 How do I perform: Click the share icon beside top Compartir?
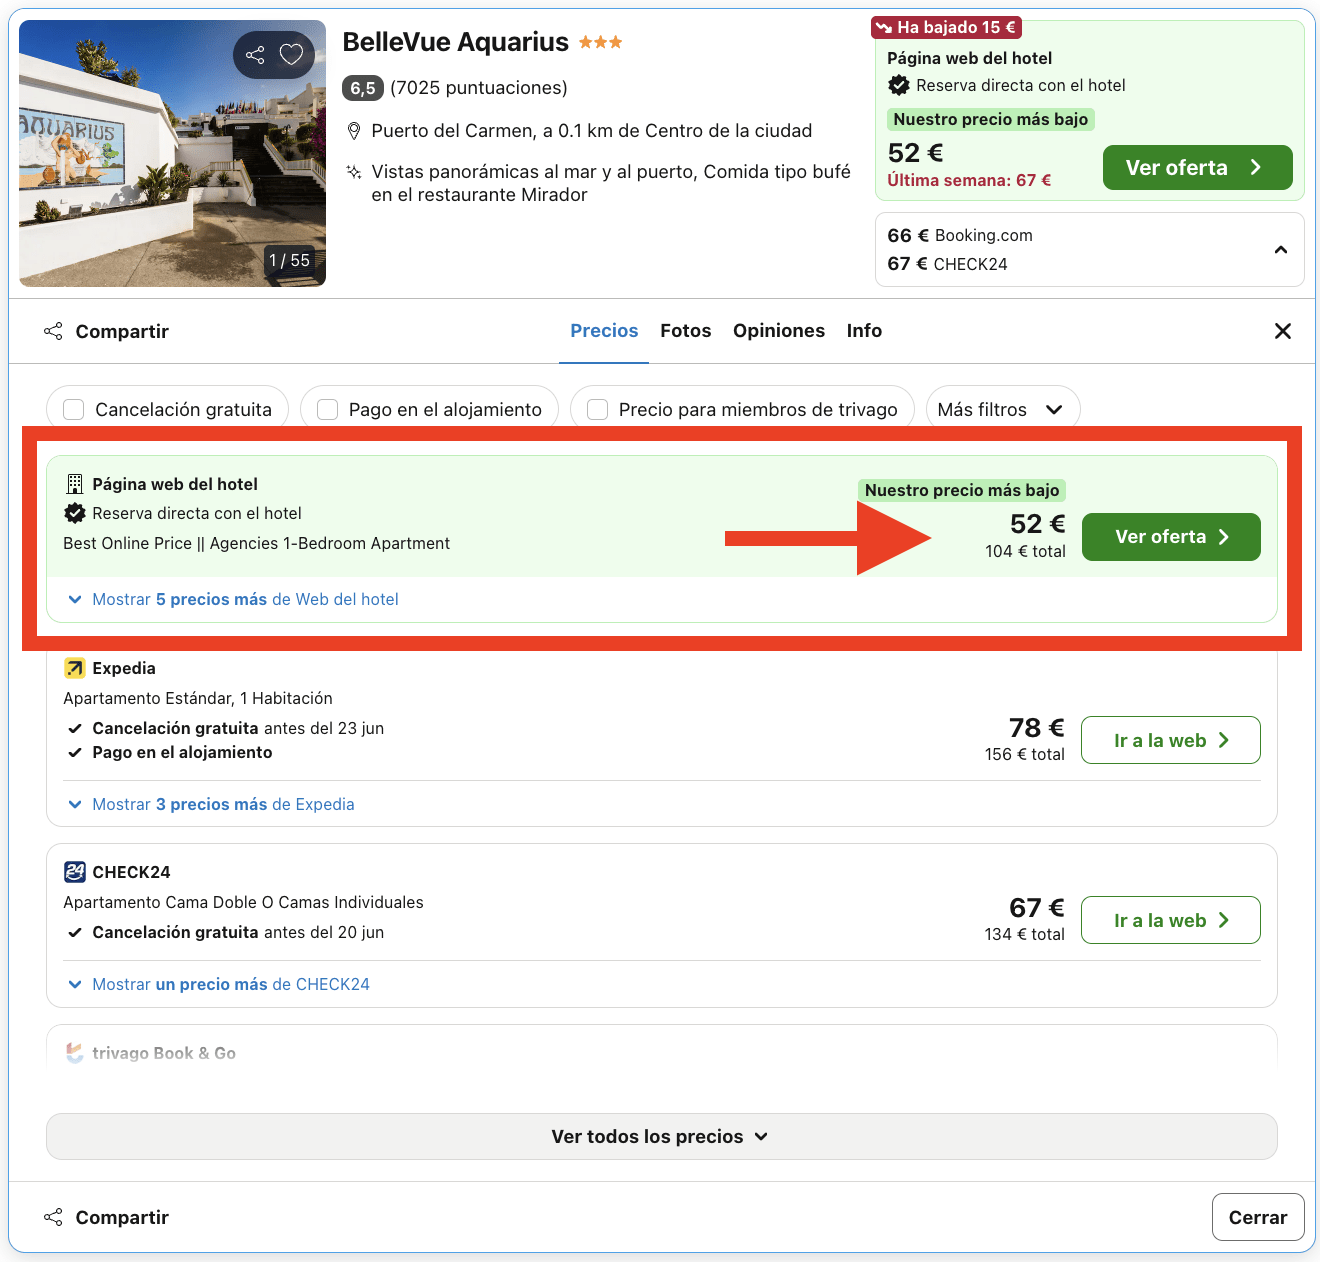click(x=53, y=331)
